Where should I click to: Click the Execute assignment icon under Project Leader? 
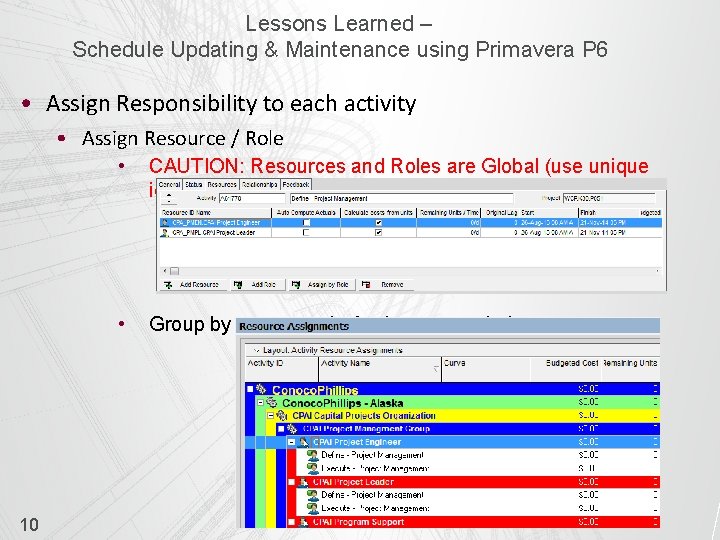[x=313, y=508]
